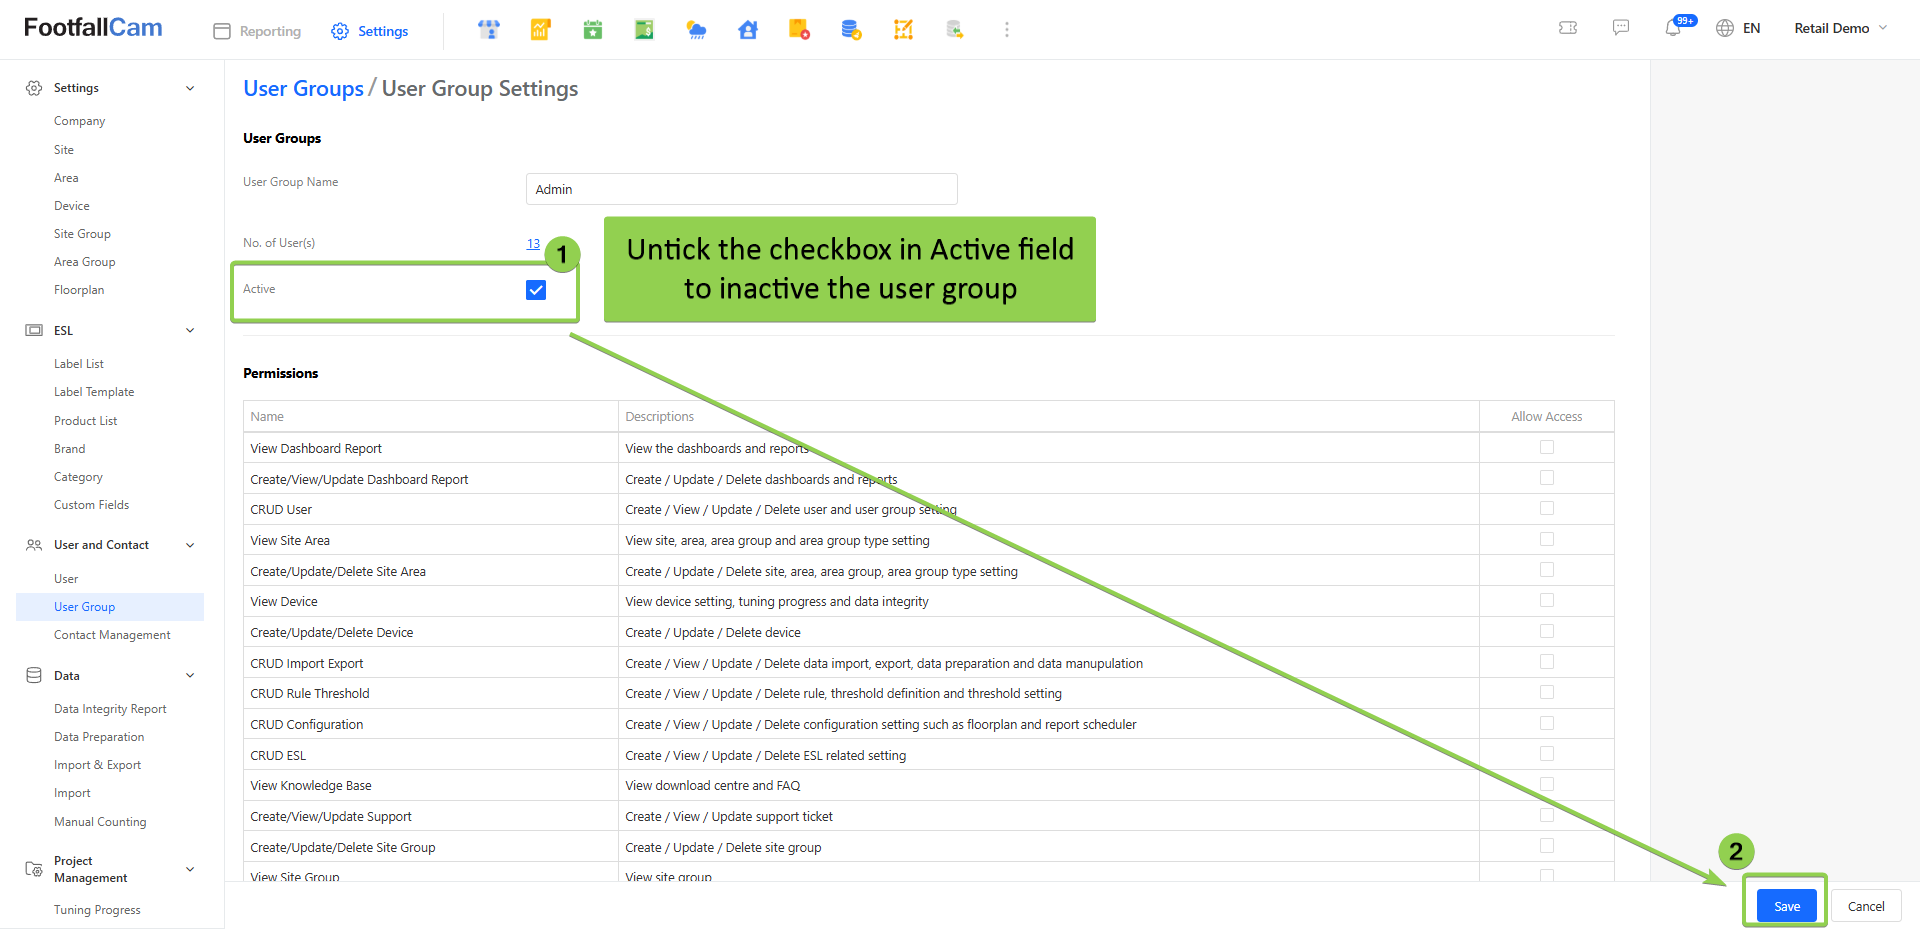Open the orange floorplan drawing icon
This screenshot has width=1920, height=929.
(x=903, y=30)
